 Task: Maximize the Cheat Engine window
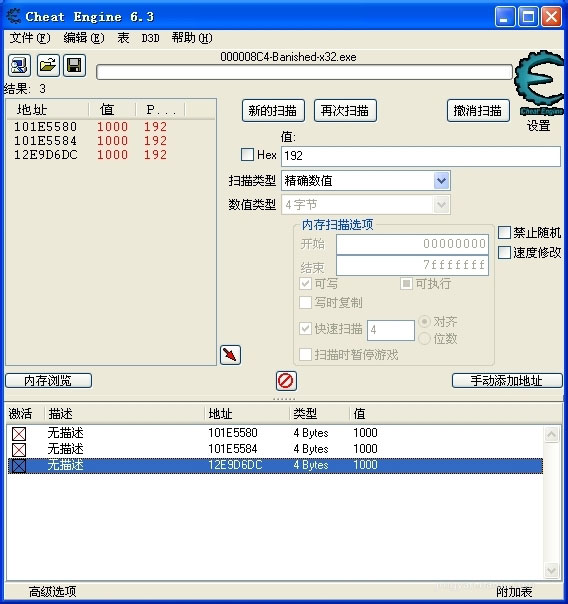click(x=528, y=17)
